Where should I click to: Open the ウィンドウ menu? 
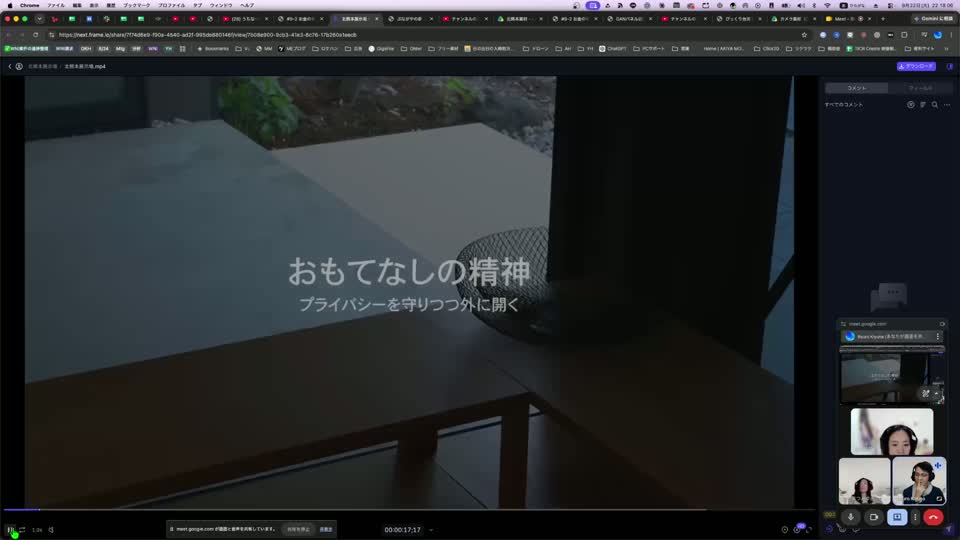pyautogui.click(x=221, y=5)
